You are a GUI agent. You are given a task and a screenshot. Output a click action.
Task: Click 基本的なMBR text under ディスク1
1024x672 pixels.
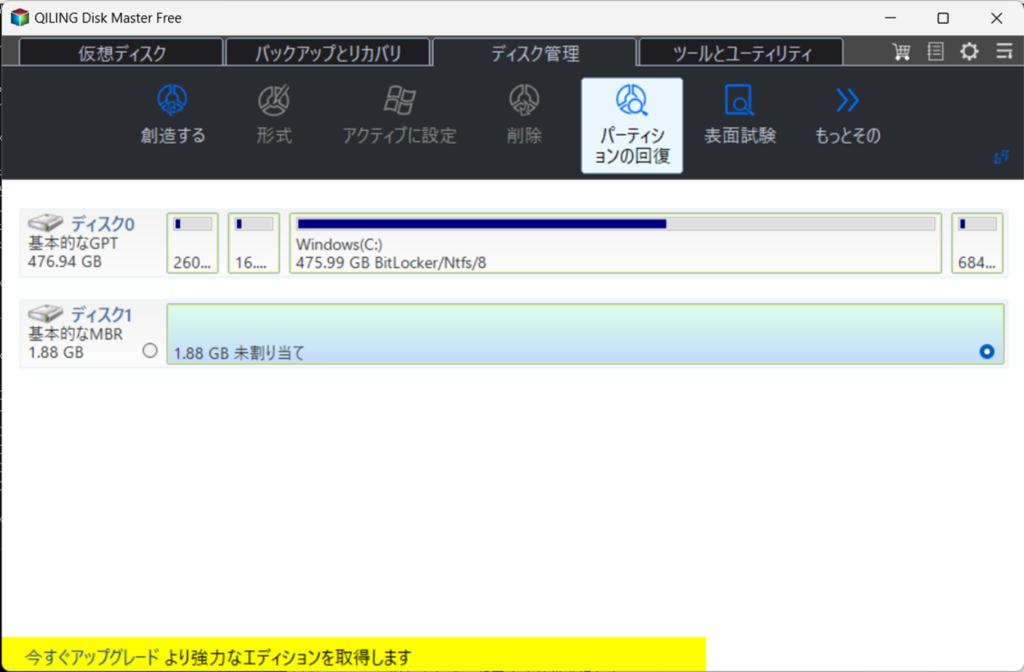[75, 334]
